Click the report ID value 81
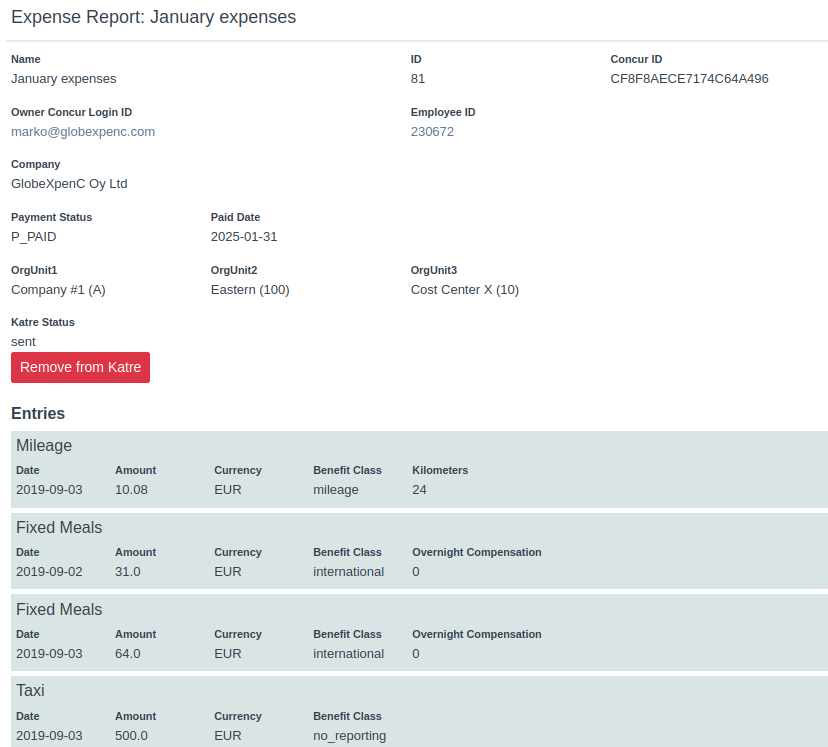 click(418, 78)
